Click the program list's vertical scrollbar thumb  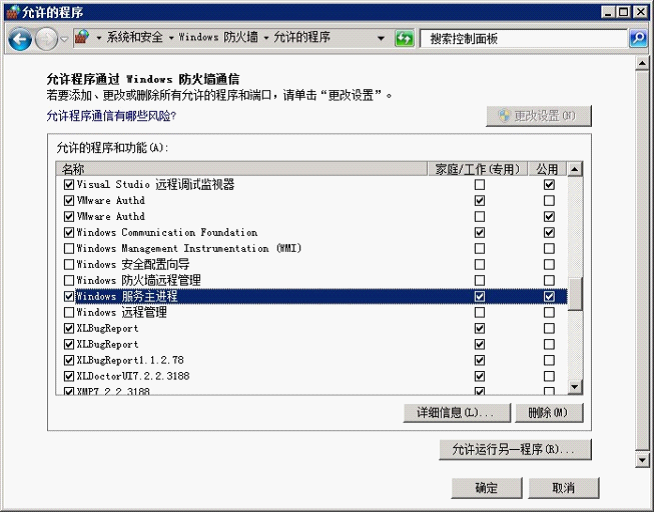coord(575,293)
